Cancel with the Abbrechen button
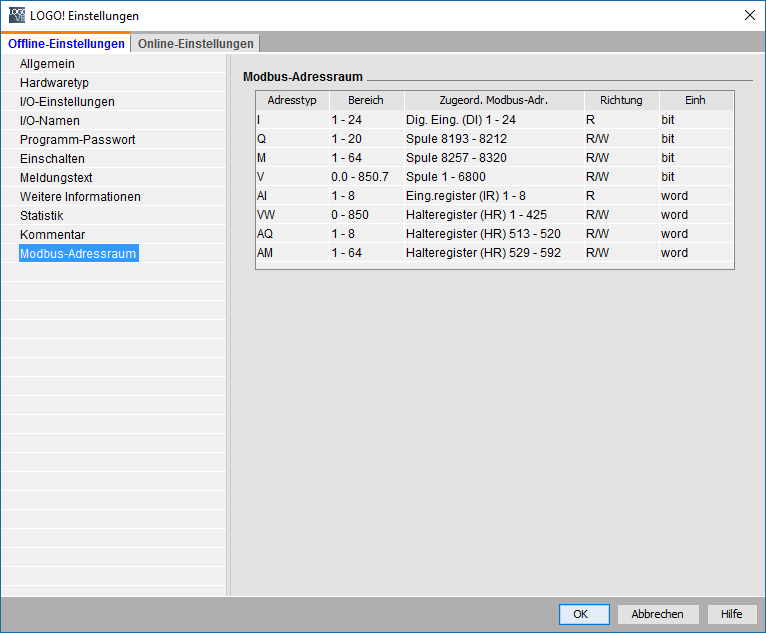 point(658,614)
